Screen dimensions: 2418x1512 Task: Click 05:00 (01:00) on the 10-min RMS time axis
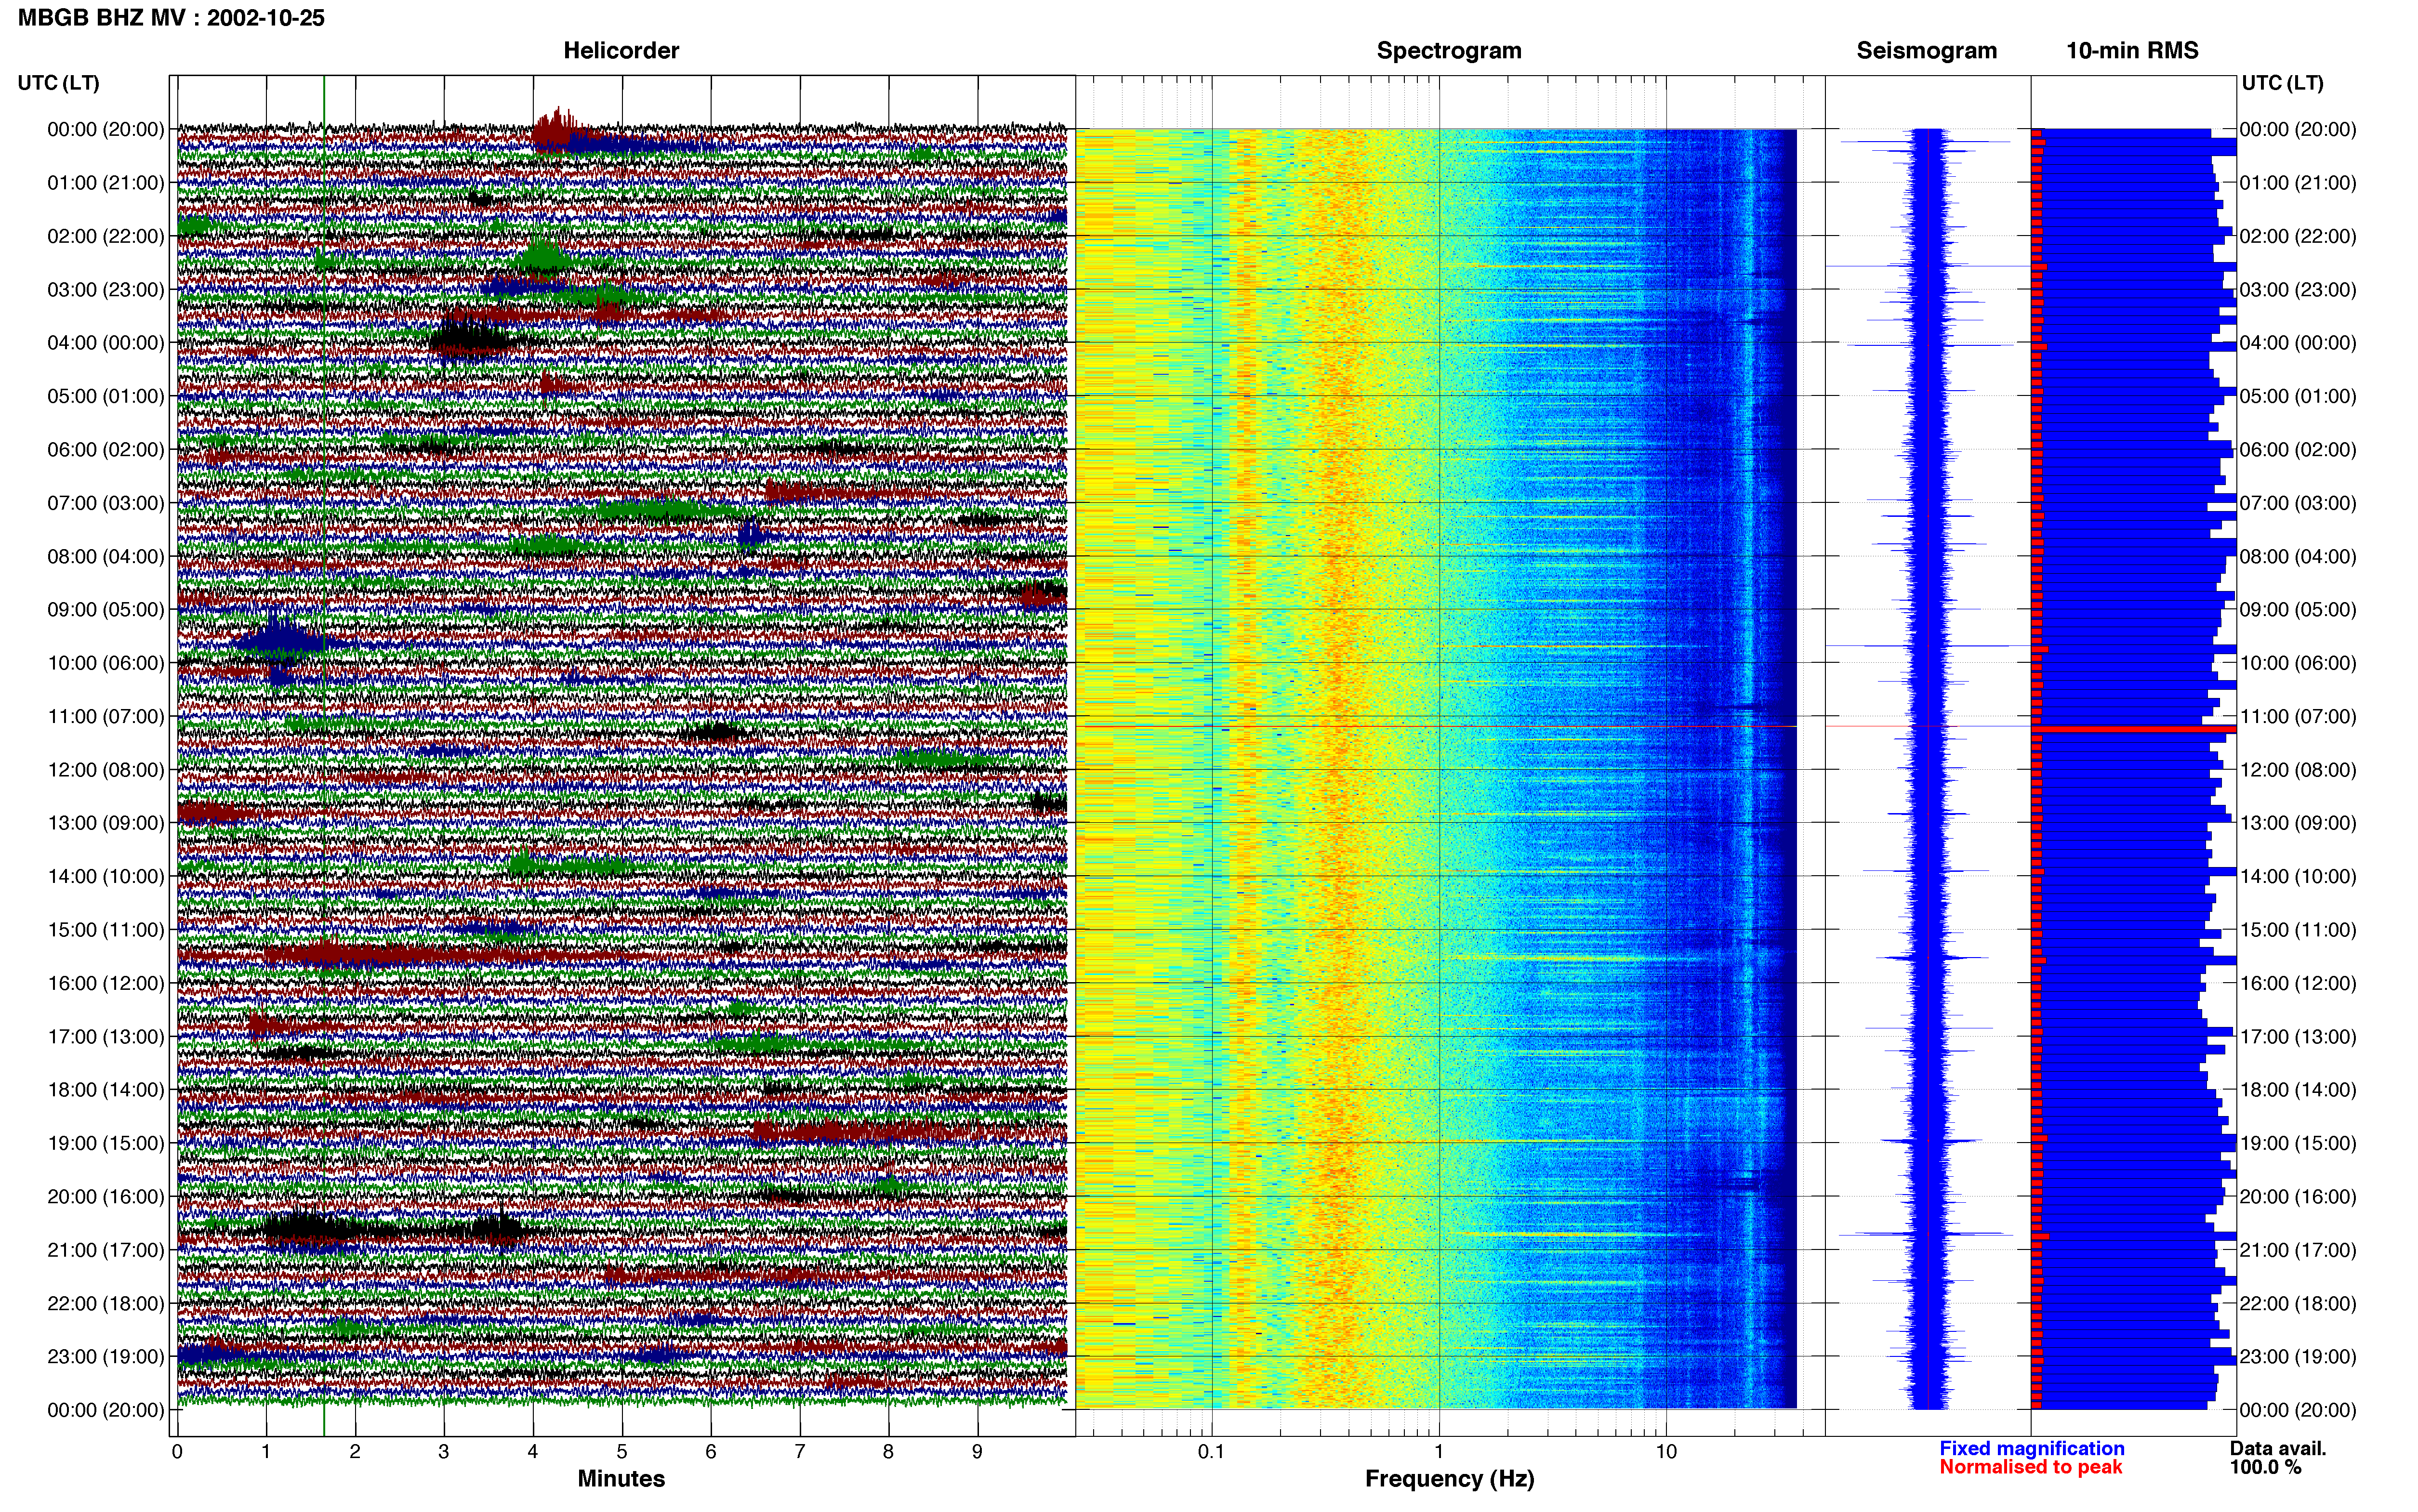(x=2298, y=396)
